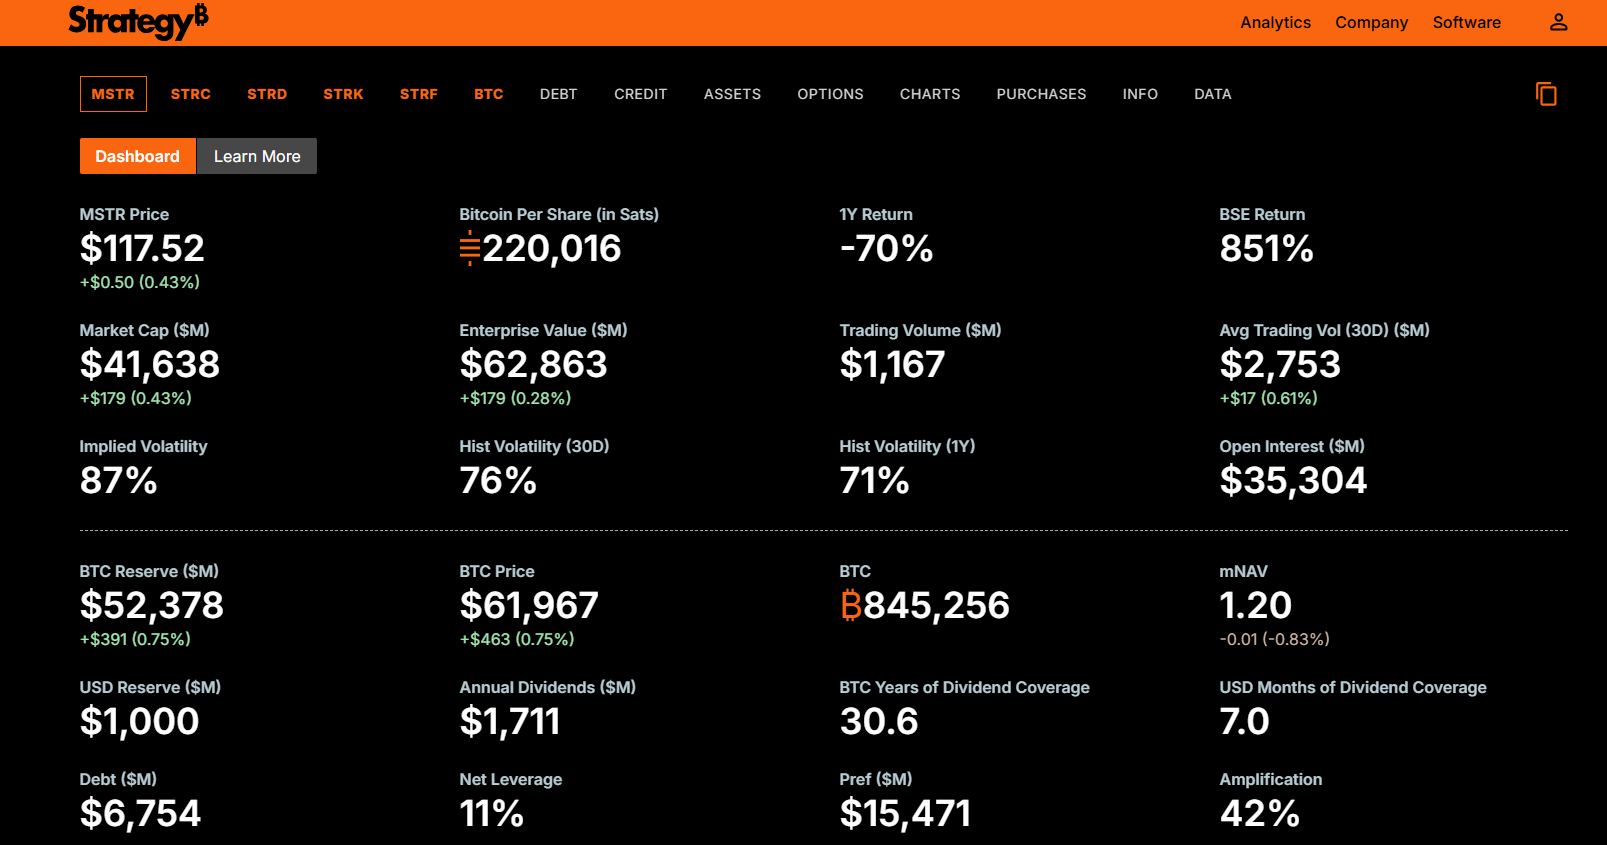Select the MSTR tab
This screenshot has width=1607, height=845.
coord(113,94)
